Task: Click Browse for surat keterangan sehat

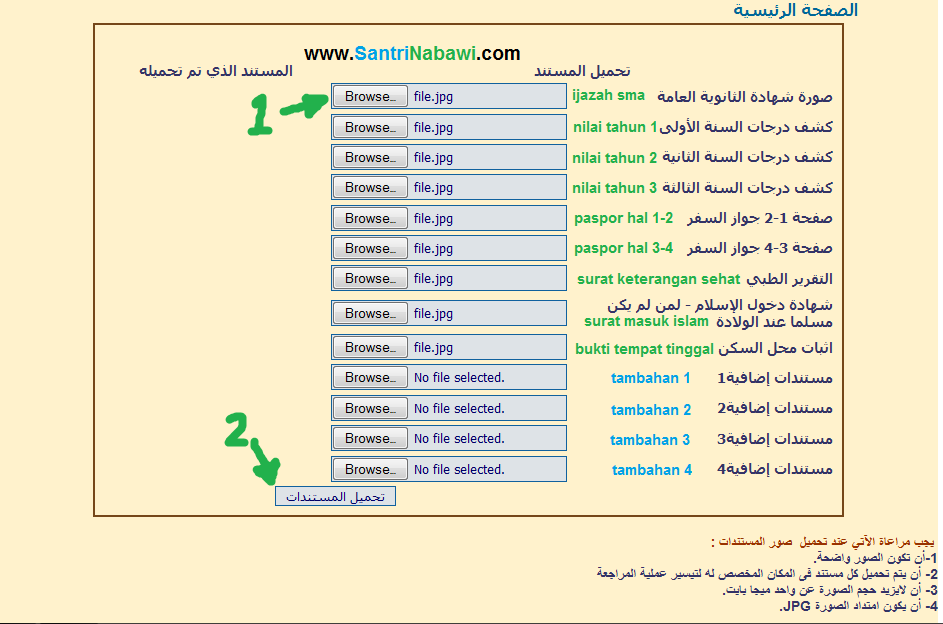Action: point(370,278)
